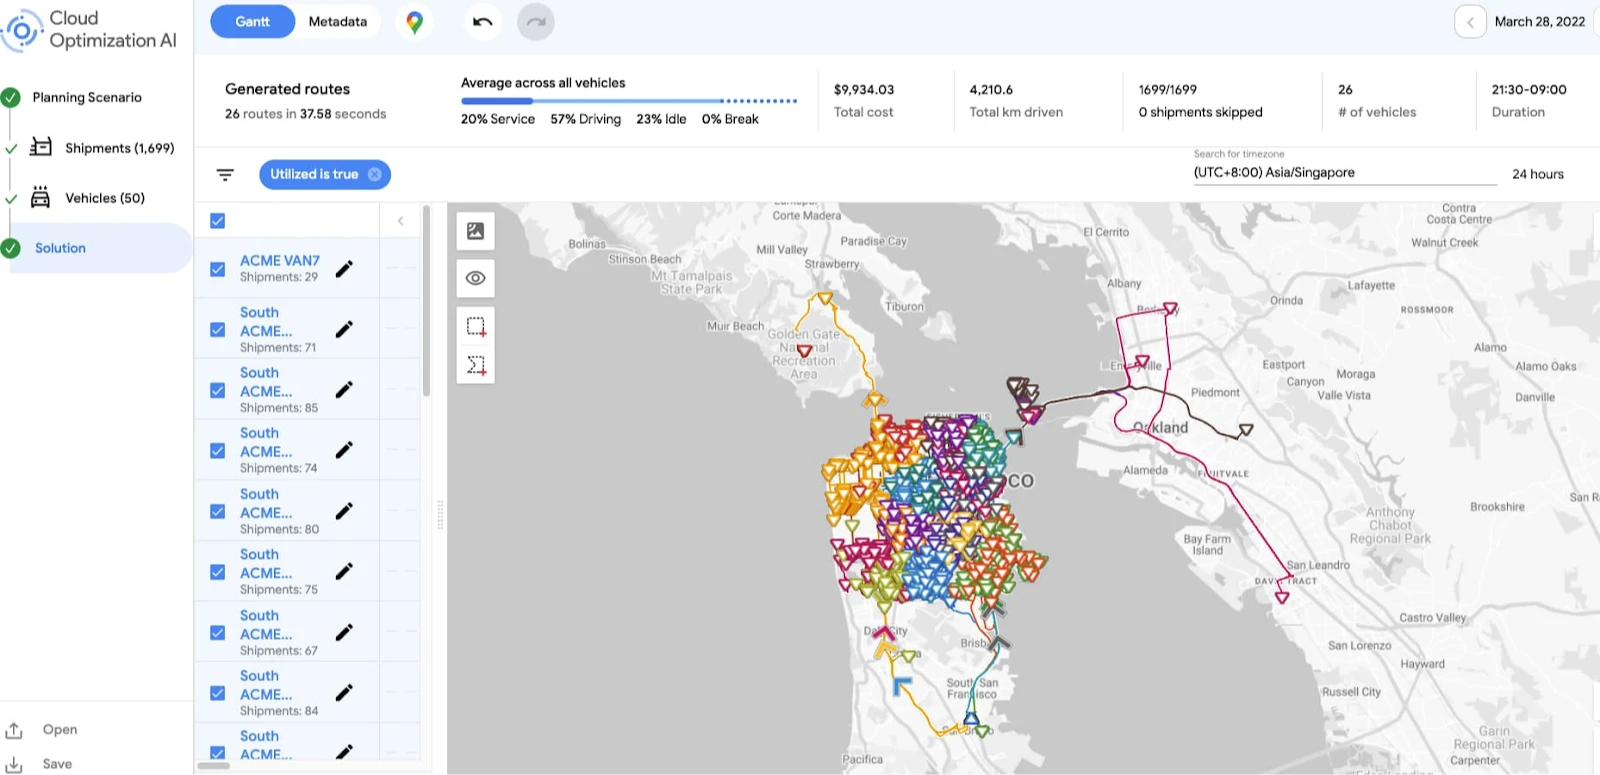Switch to the Metadata tab
The width and height of the screenshot is (1600, 775).
337,22
